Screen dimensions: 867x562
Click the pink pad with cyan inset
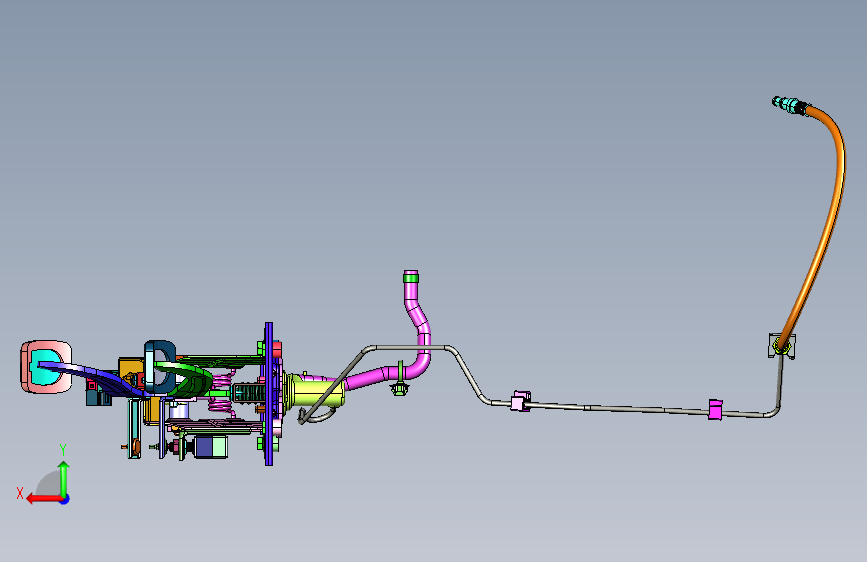point(46,367)
